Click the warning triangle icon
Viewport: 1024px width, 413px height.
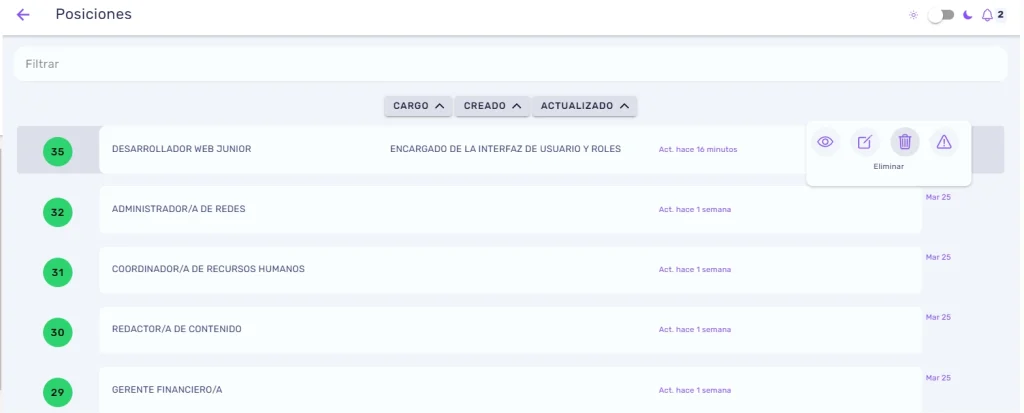click(944, 142)
